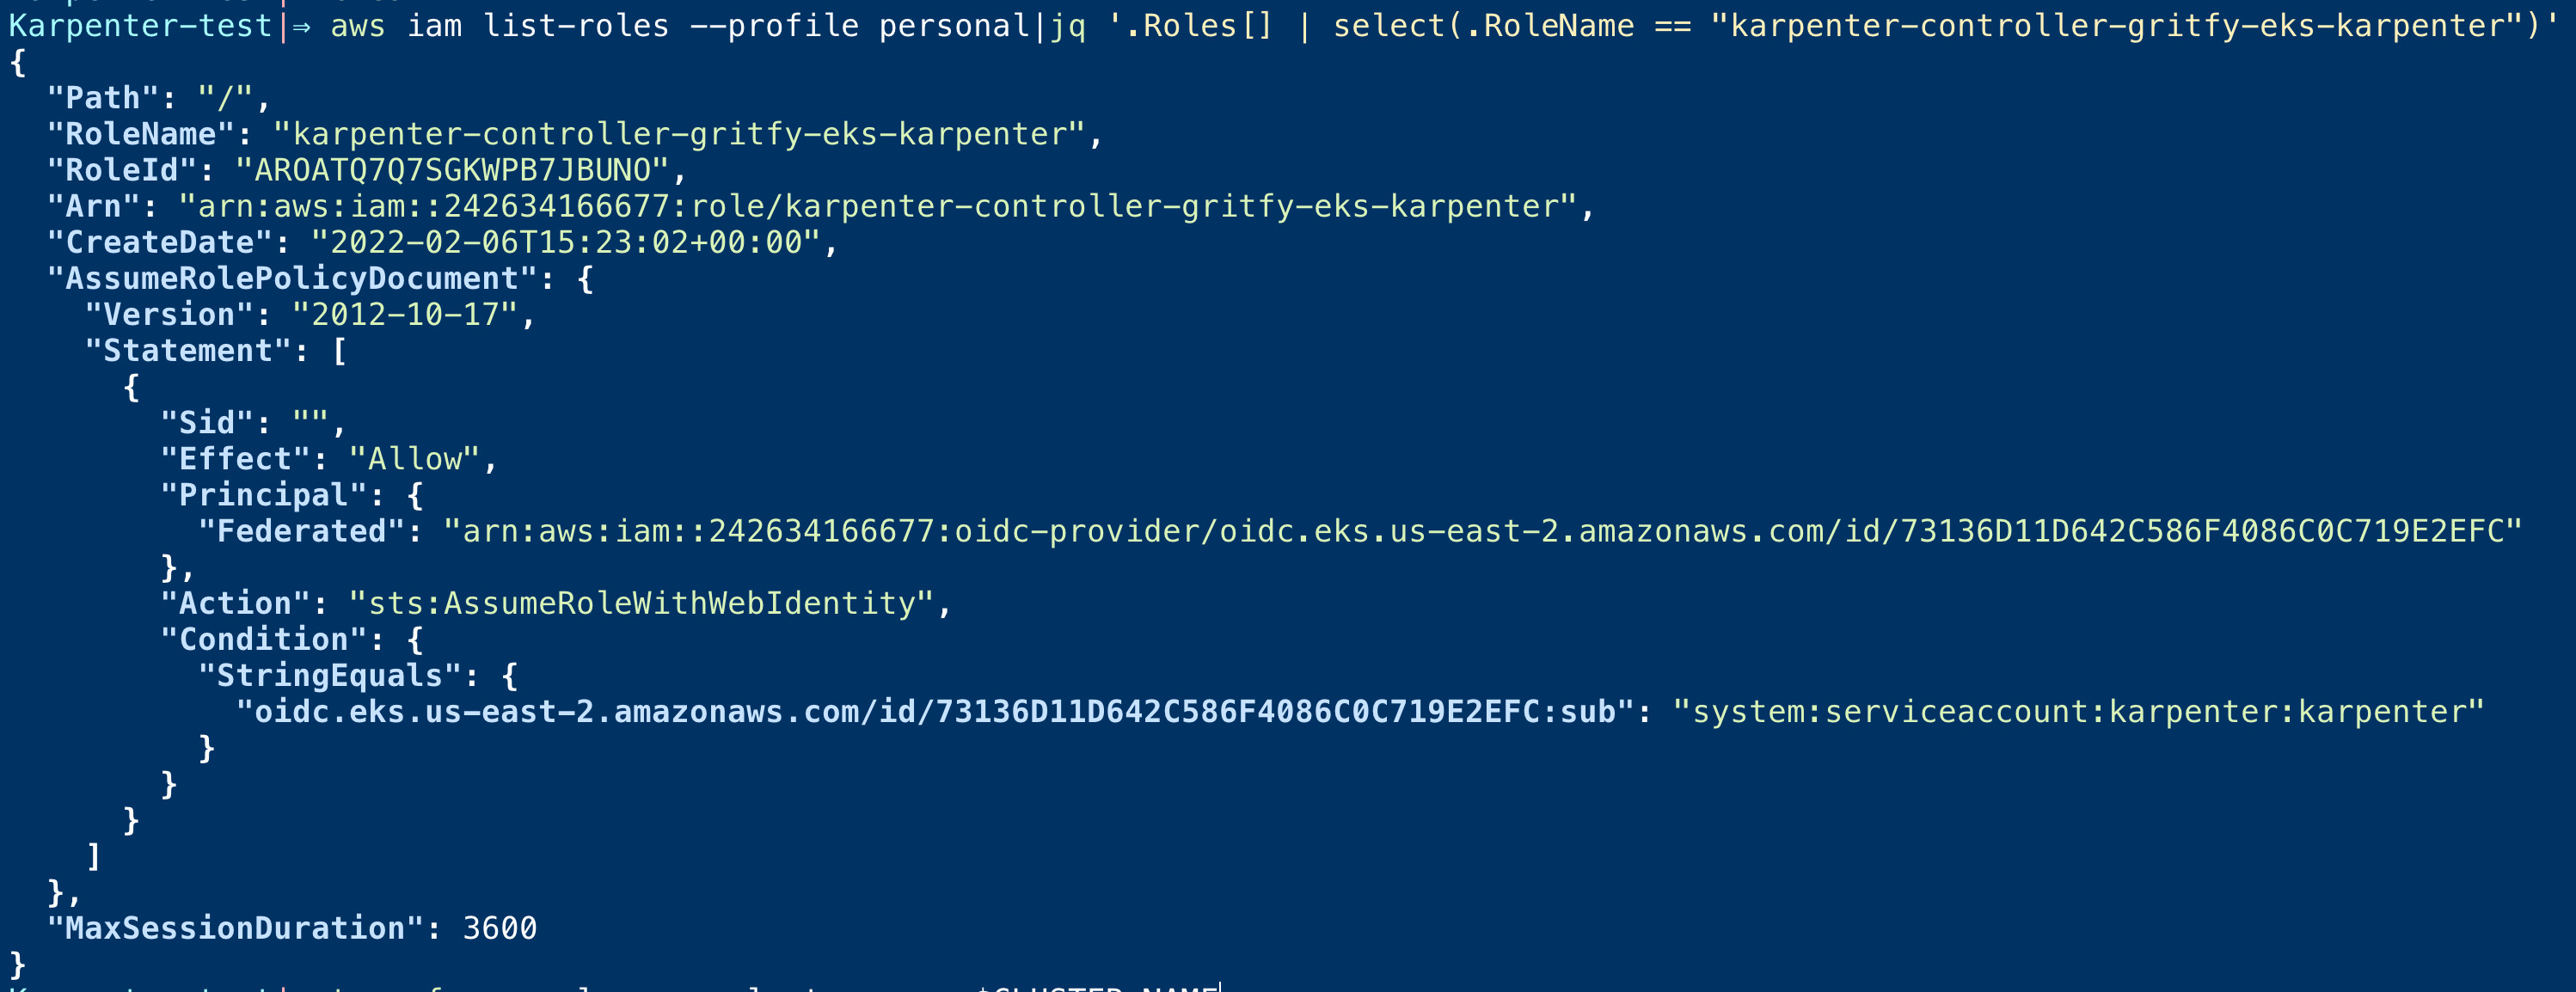Select the "Allow" Effect value
The width and height of the screenshot is (2576, 992).
tap(414, 459)
